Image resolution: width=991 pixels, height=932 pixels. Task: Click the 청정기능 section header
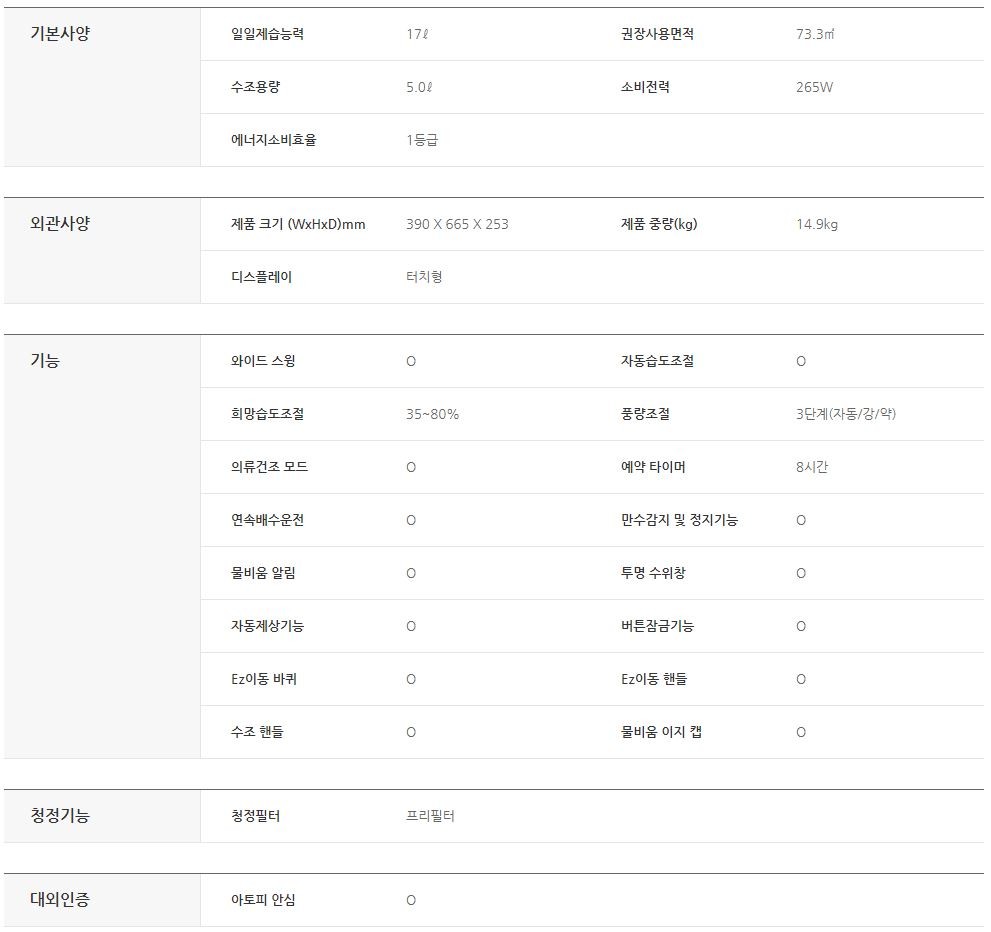(x=60, y=816)
